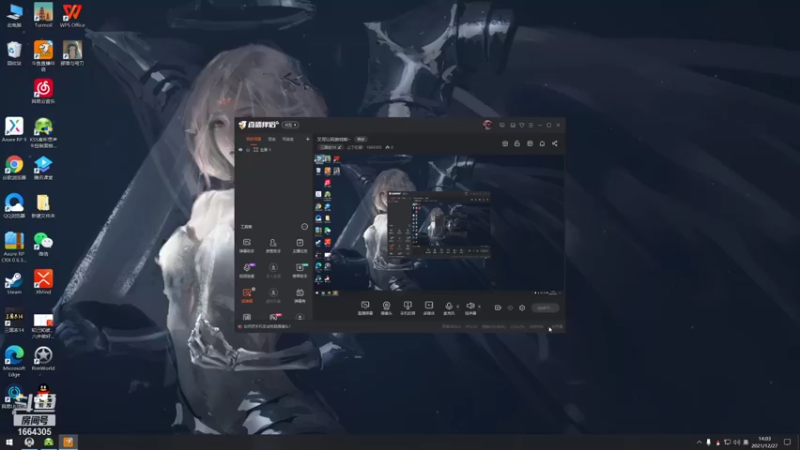Switch to the third scene tab
Screen dimensions: 800x450
(288, 139)
